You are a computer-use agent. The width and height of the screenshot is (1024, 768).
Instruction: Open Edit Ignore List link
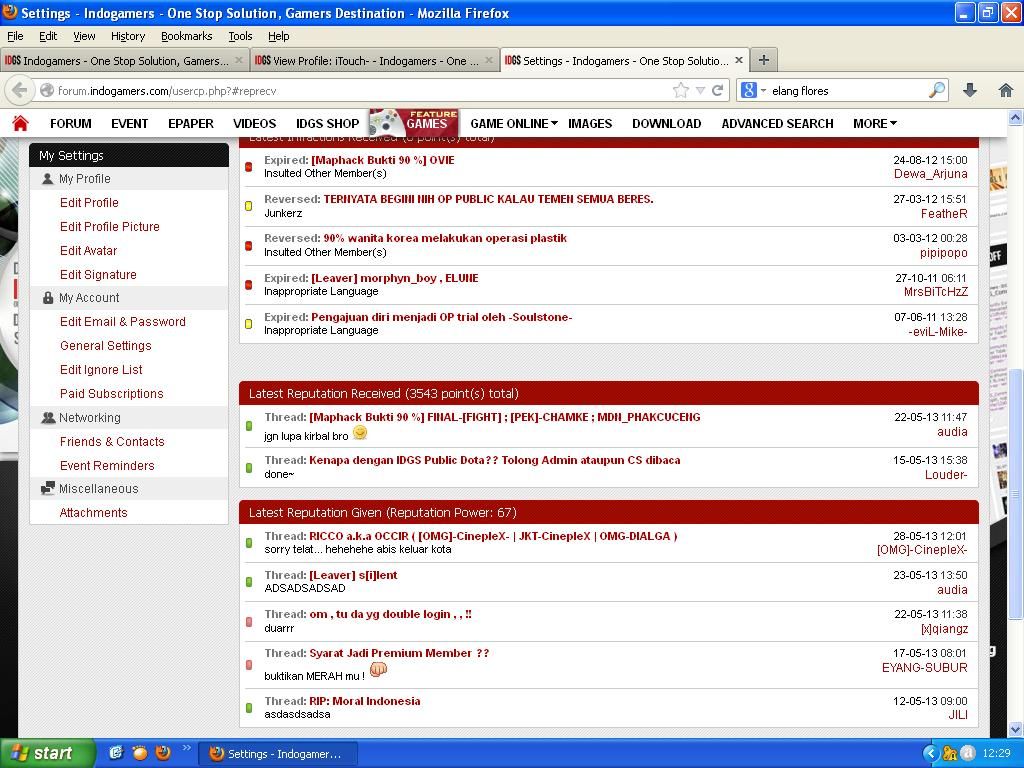pos(101,370)
